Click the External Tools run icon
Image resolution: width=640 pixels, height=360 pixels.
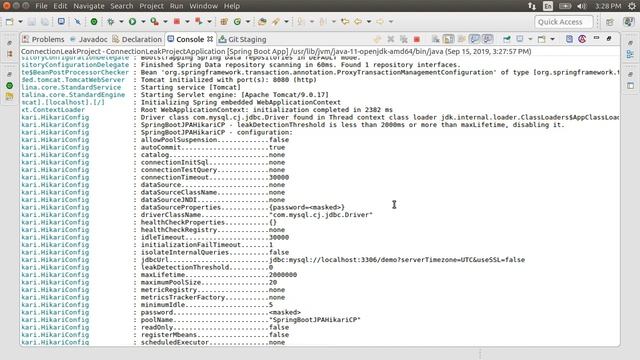[154, 22]
